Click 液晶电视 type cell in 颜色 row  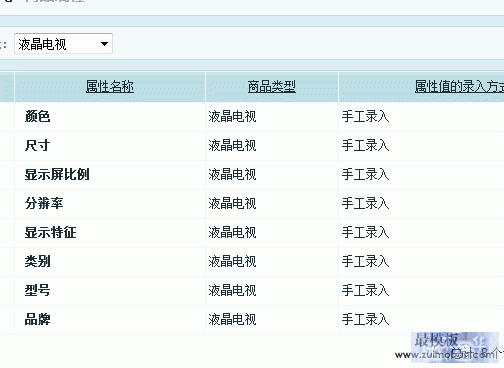click(232, 117)
